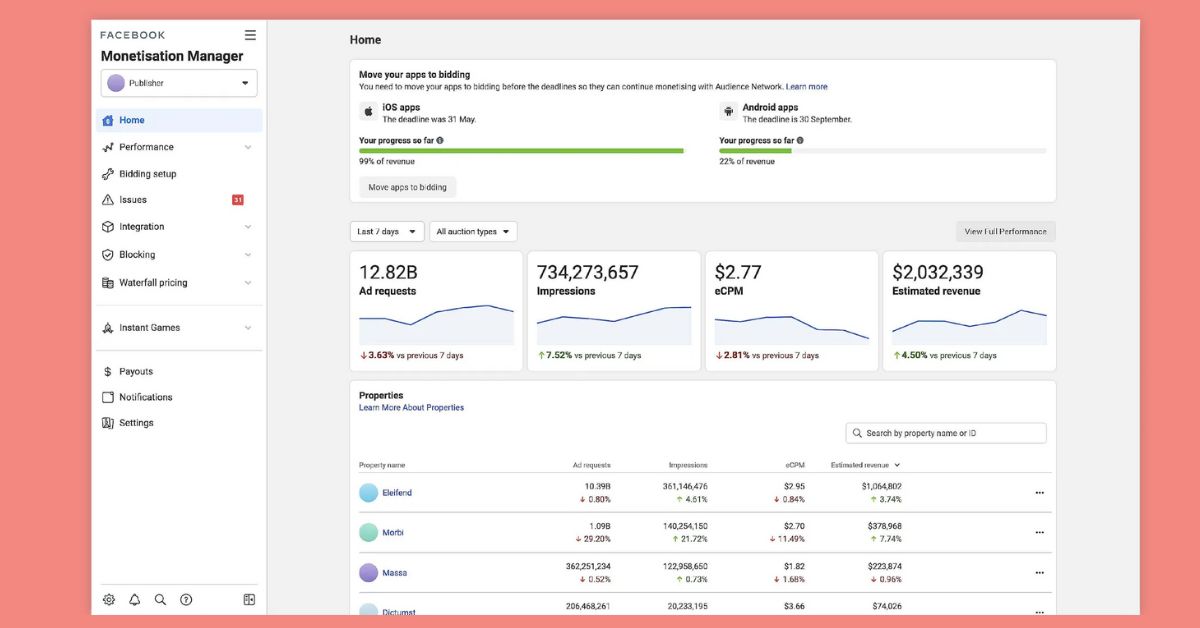Open the Morbi property link
The height and width of the screenshot is (628, 1200).
point(393,533)
